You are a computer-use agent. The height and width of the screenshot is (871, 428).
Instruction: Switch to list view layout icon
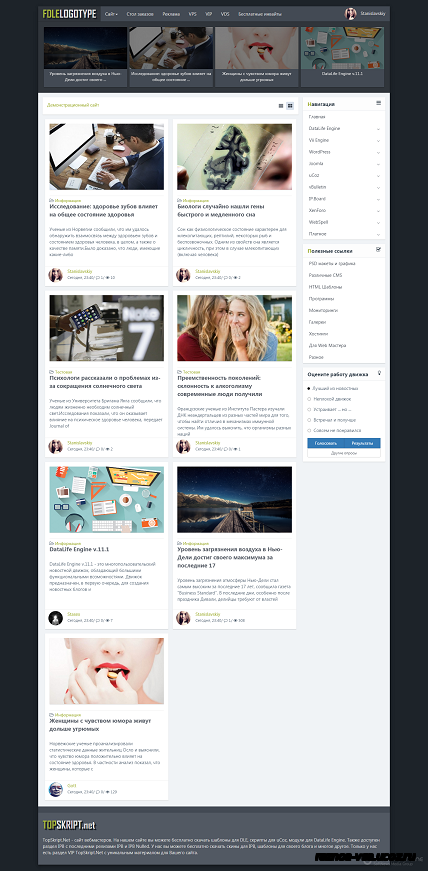click(x=281, y=106)
